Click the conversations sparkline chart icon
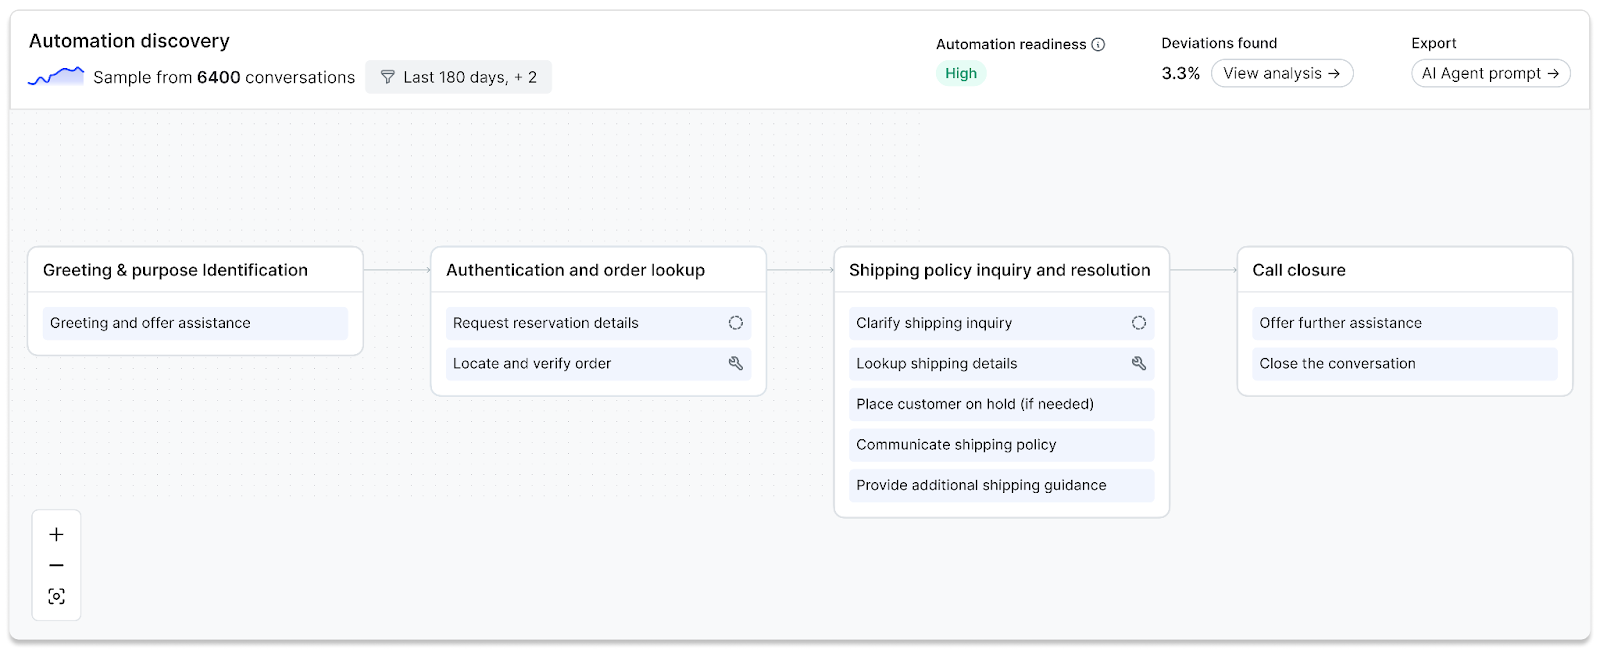The image size is (1600, 668). [56, 76]
